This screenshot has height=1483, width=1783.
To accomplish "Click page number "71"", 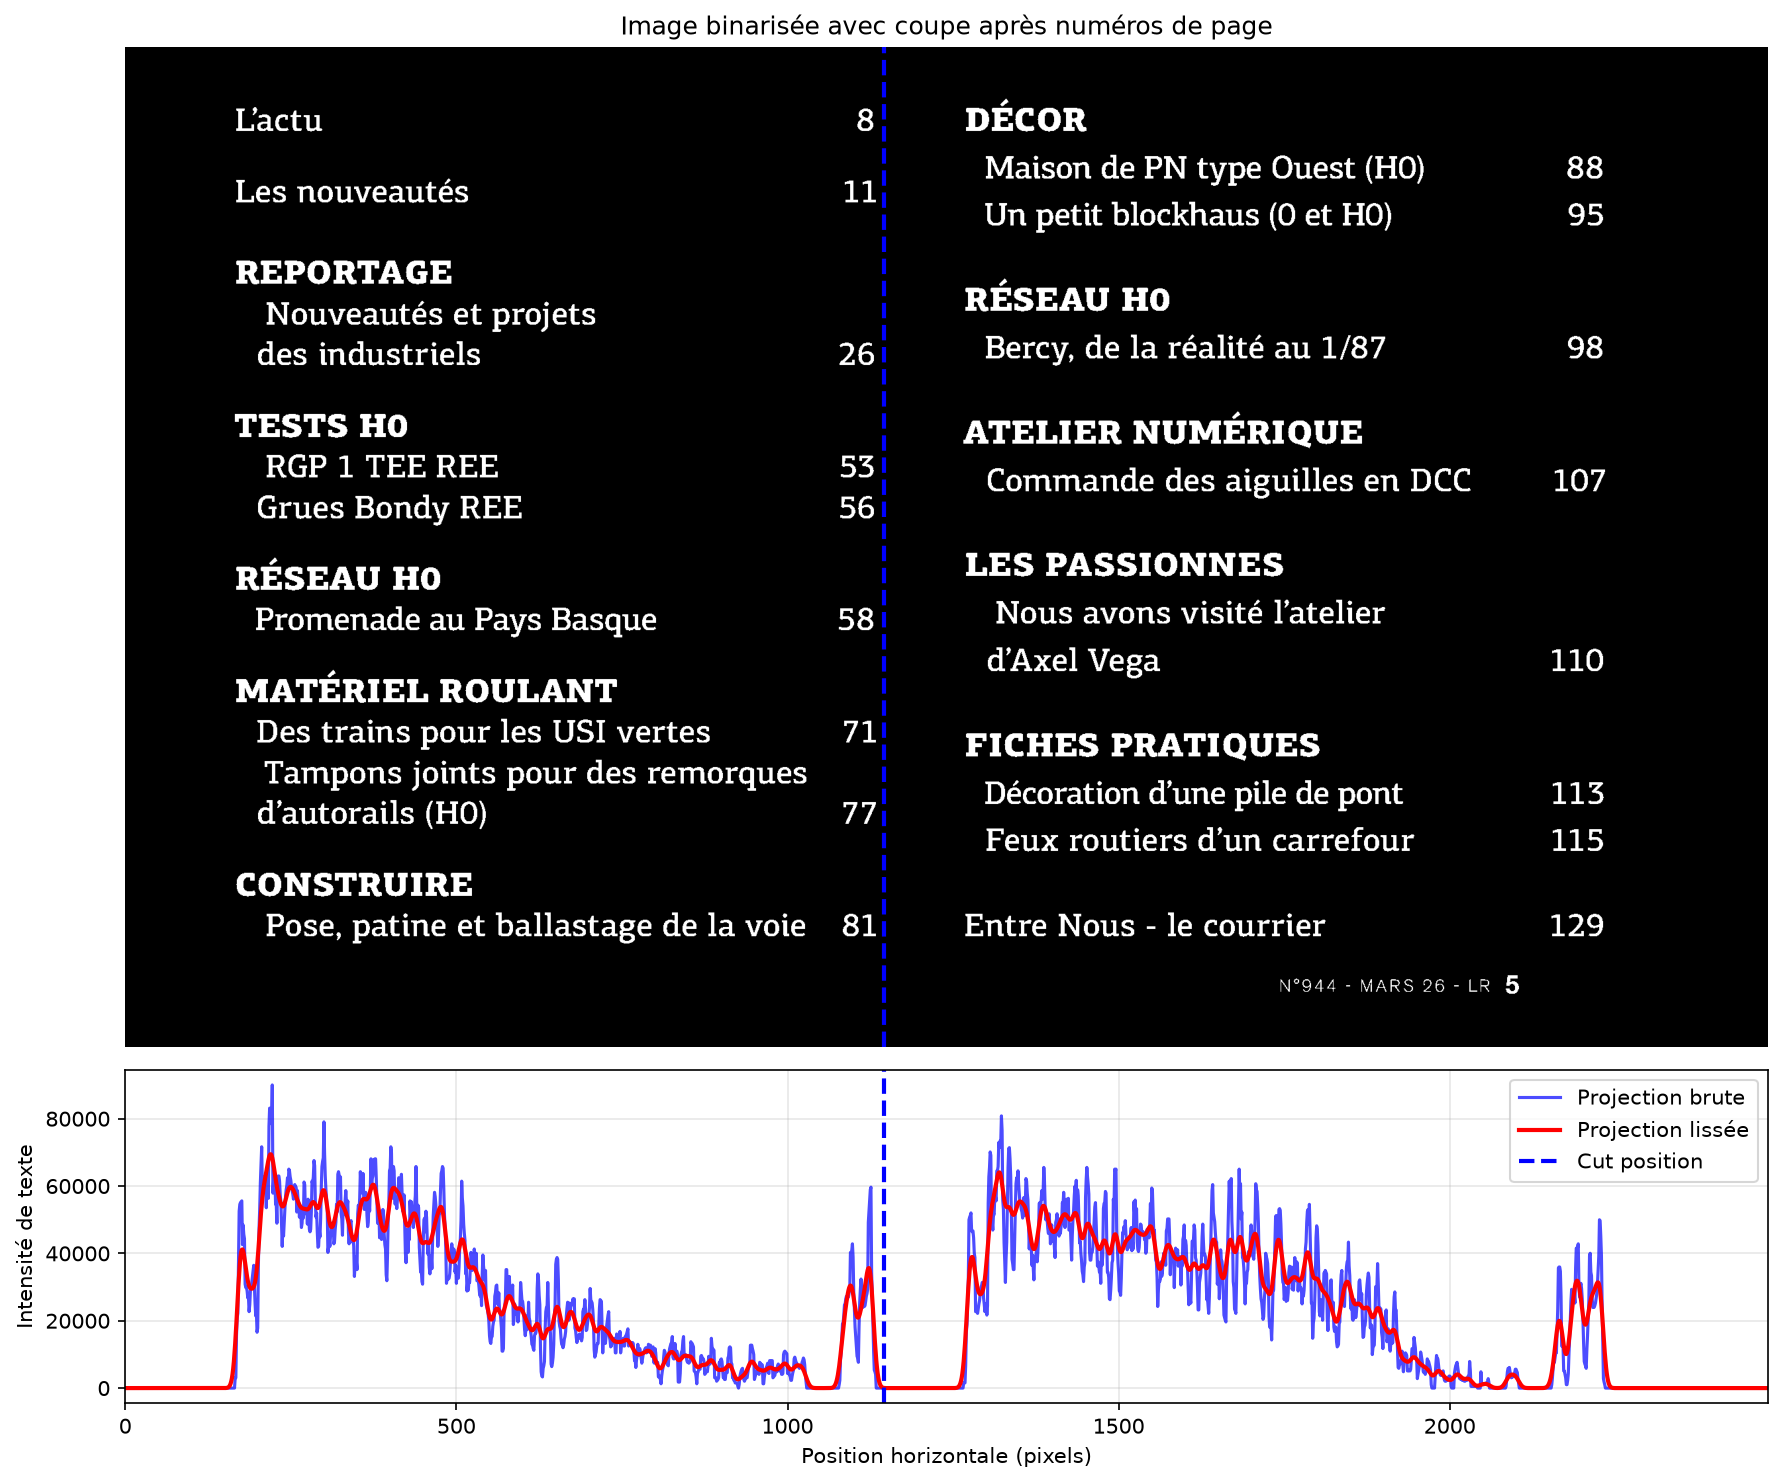I will [x=860, y=732].
